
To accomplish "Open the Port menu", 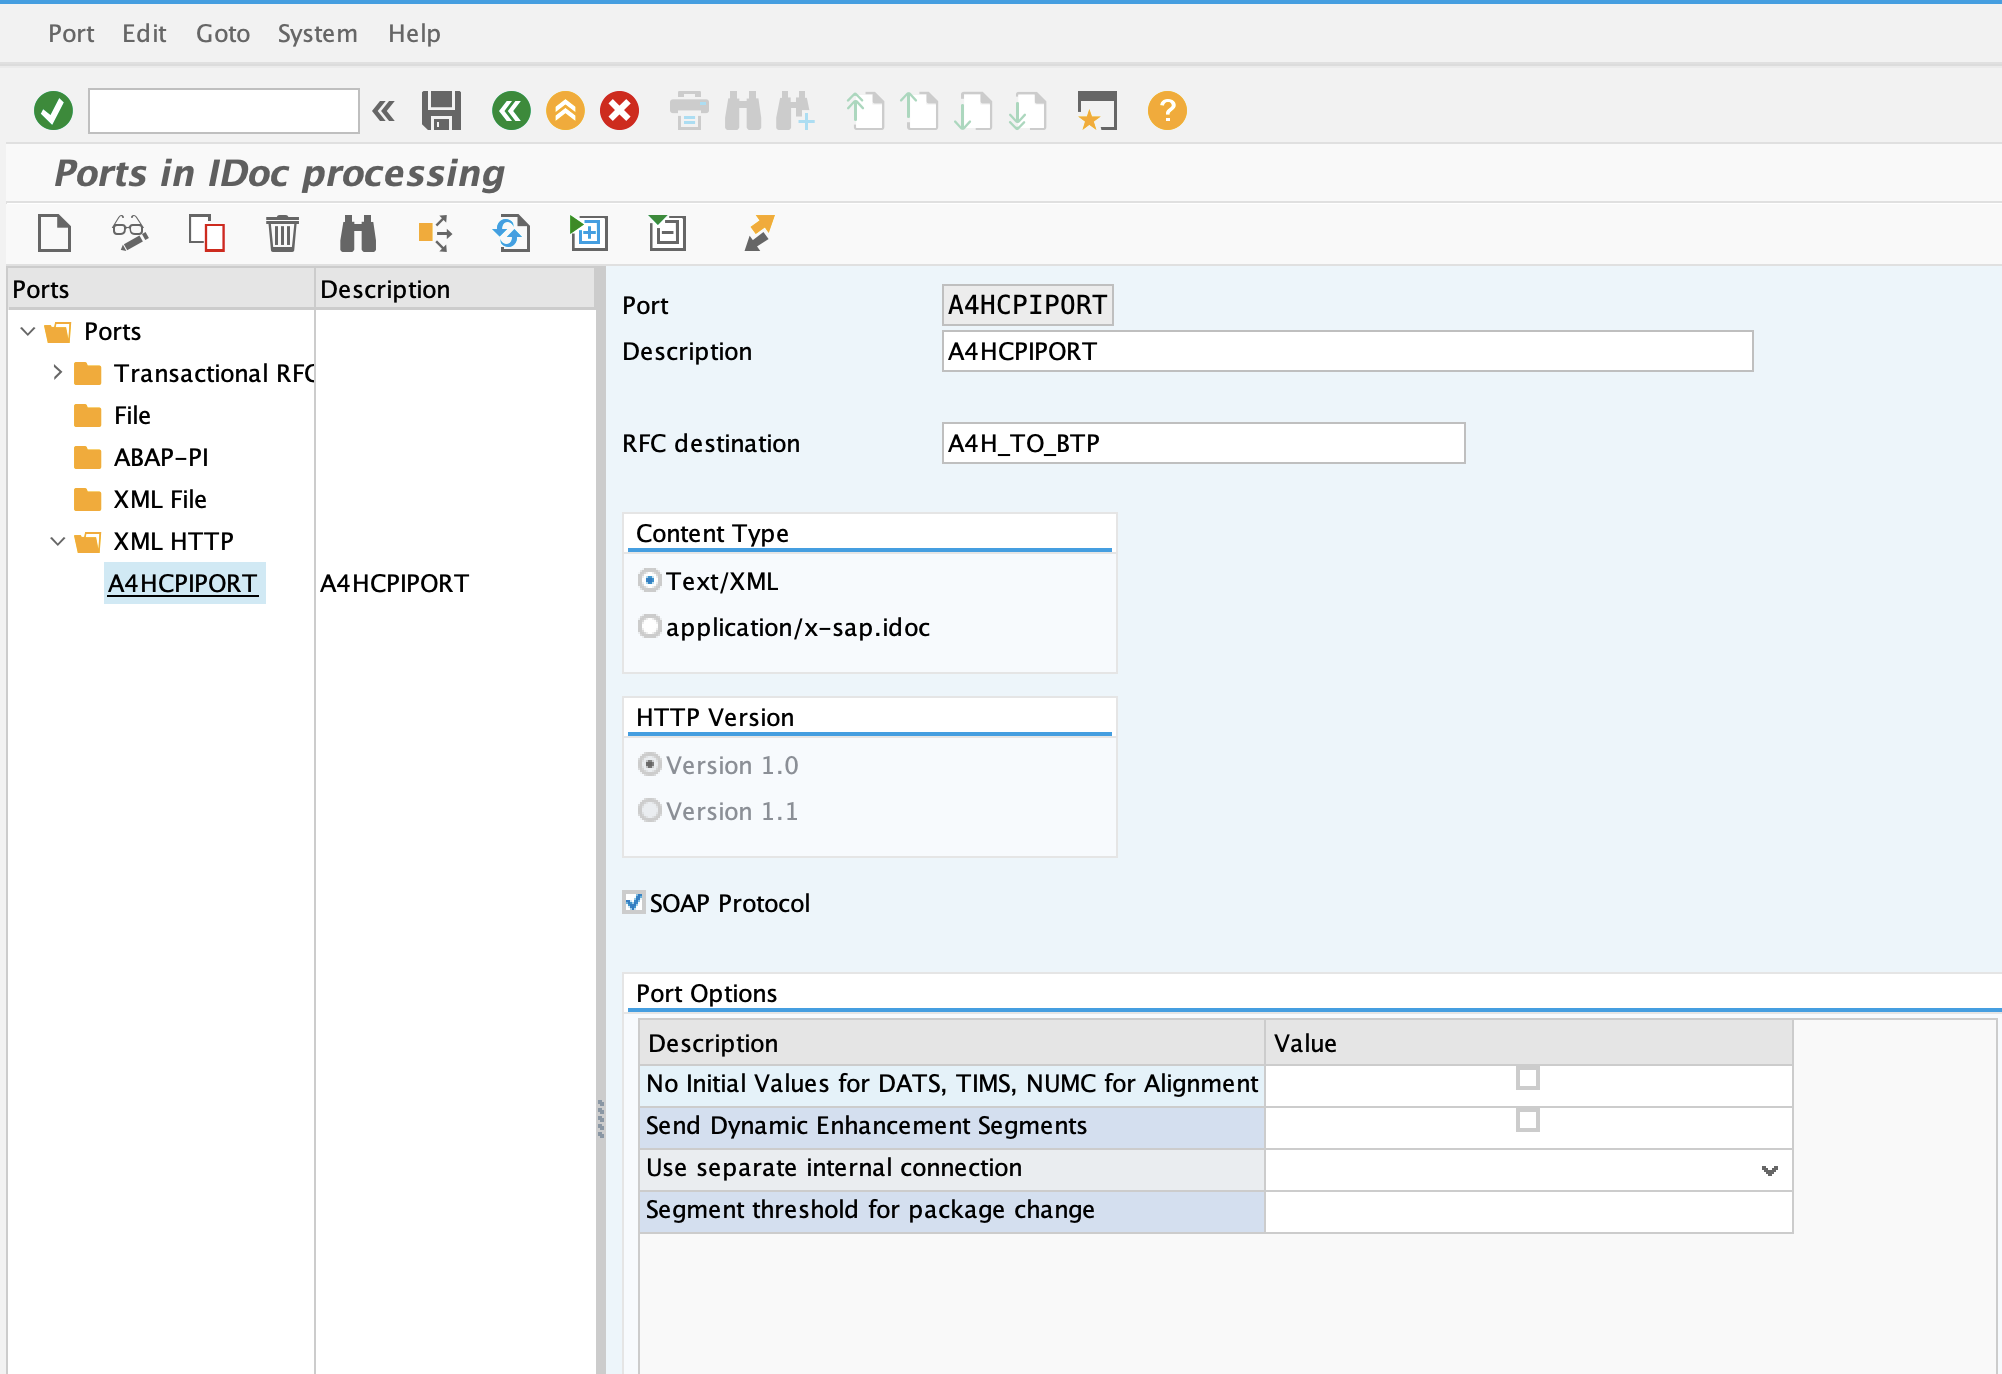I will point(71,33).
